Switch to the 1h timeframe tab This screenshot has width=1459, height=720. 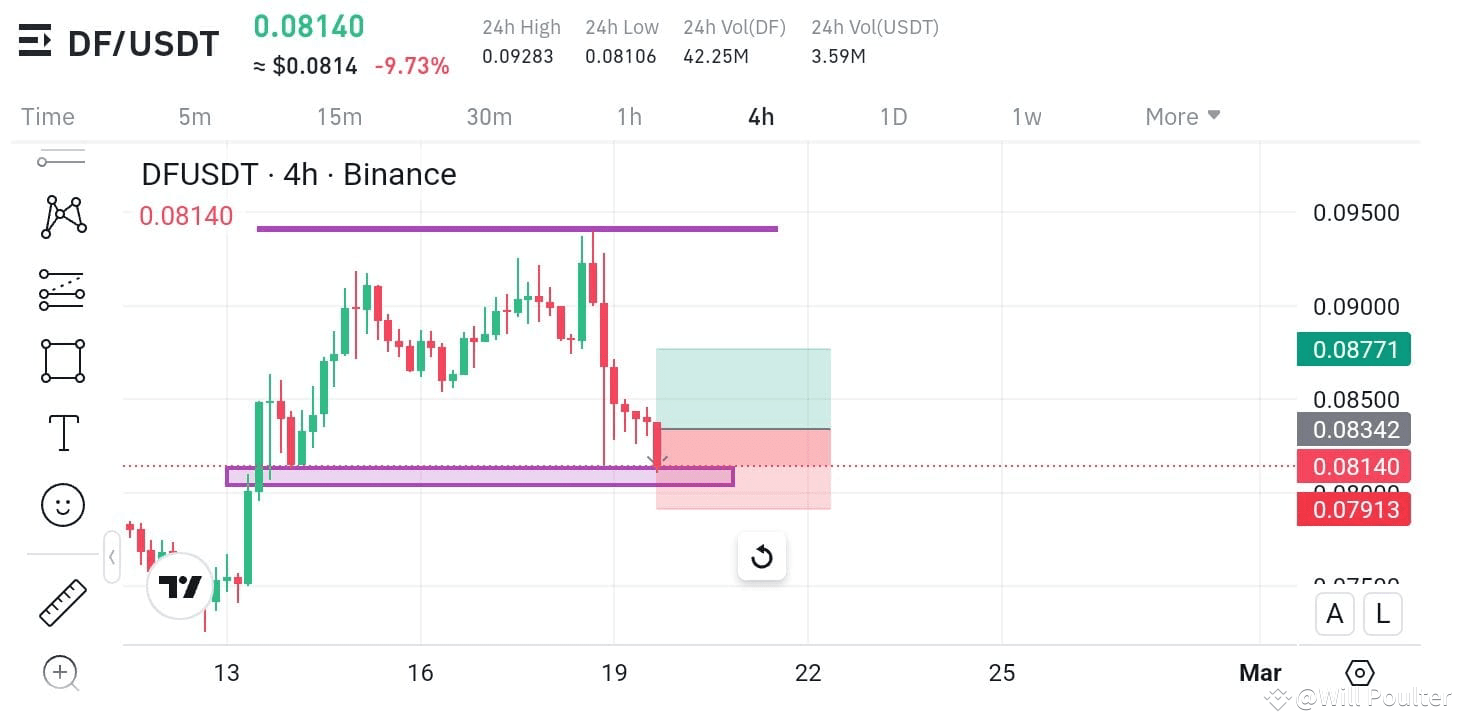coord(629,116)
